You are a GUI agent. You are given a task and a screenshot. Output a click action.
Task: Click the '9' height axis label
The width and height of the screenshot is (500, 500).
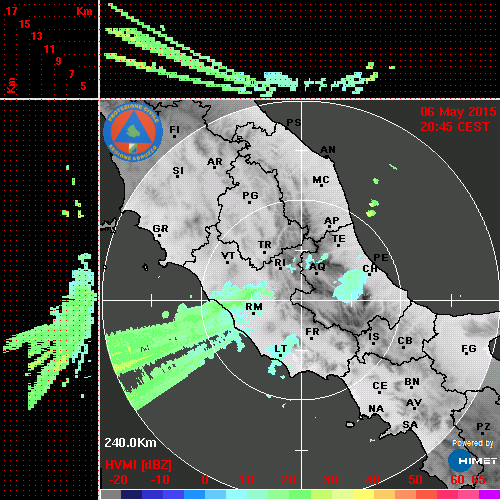59,61
